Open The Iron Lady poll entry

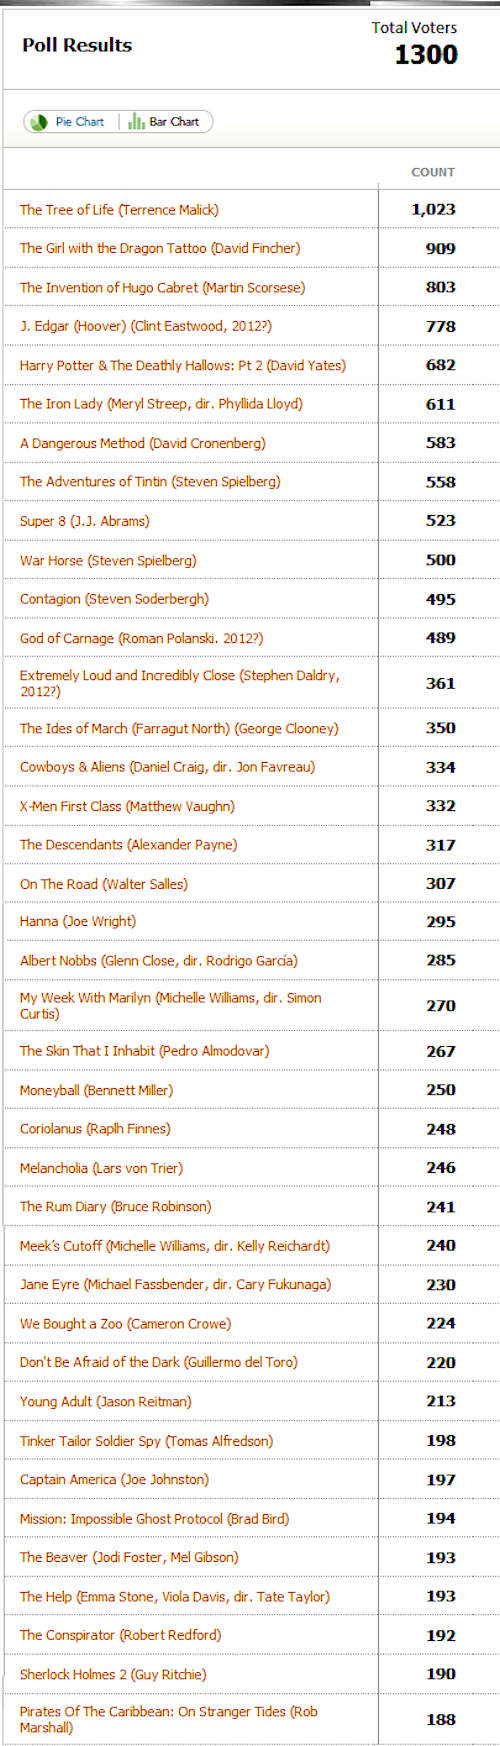[x=161, y=404]
